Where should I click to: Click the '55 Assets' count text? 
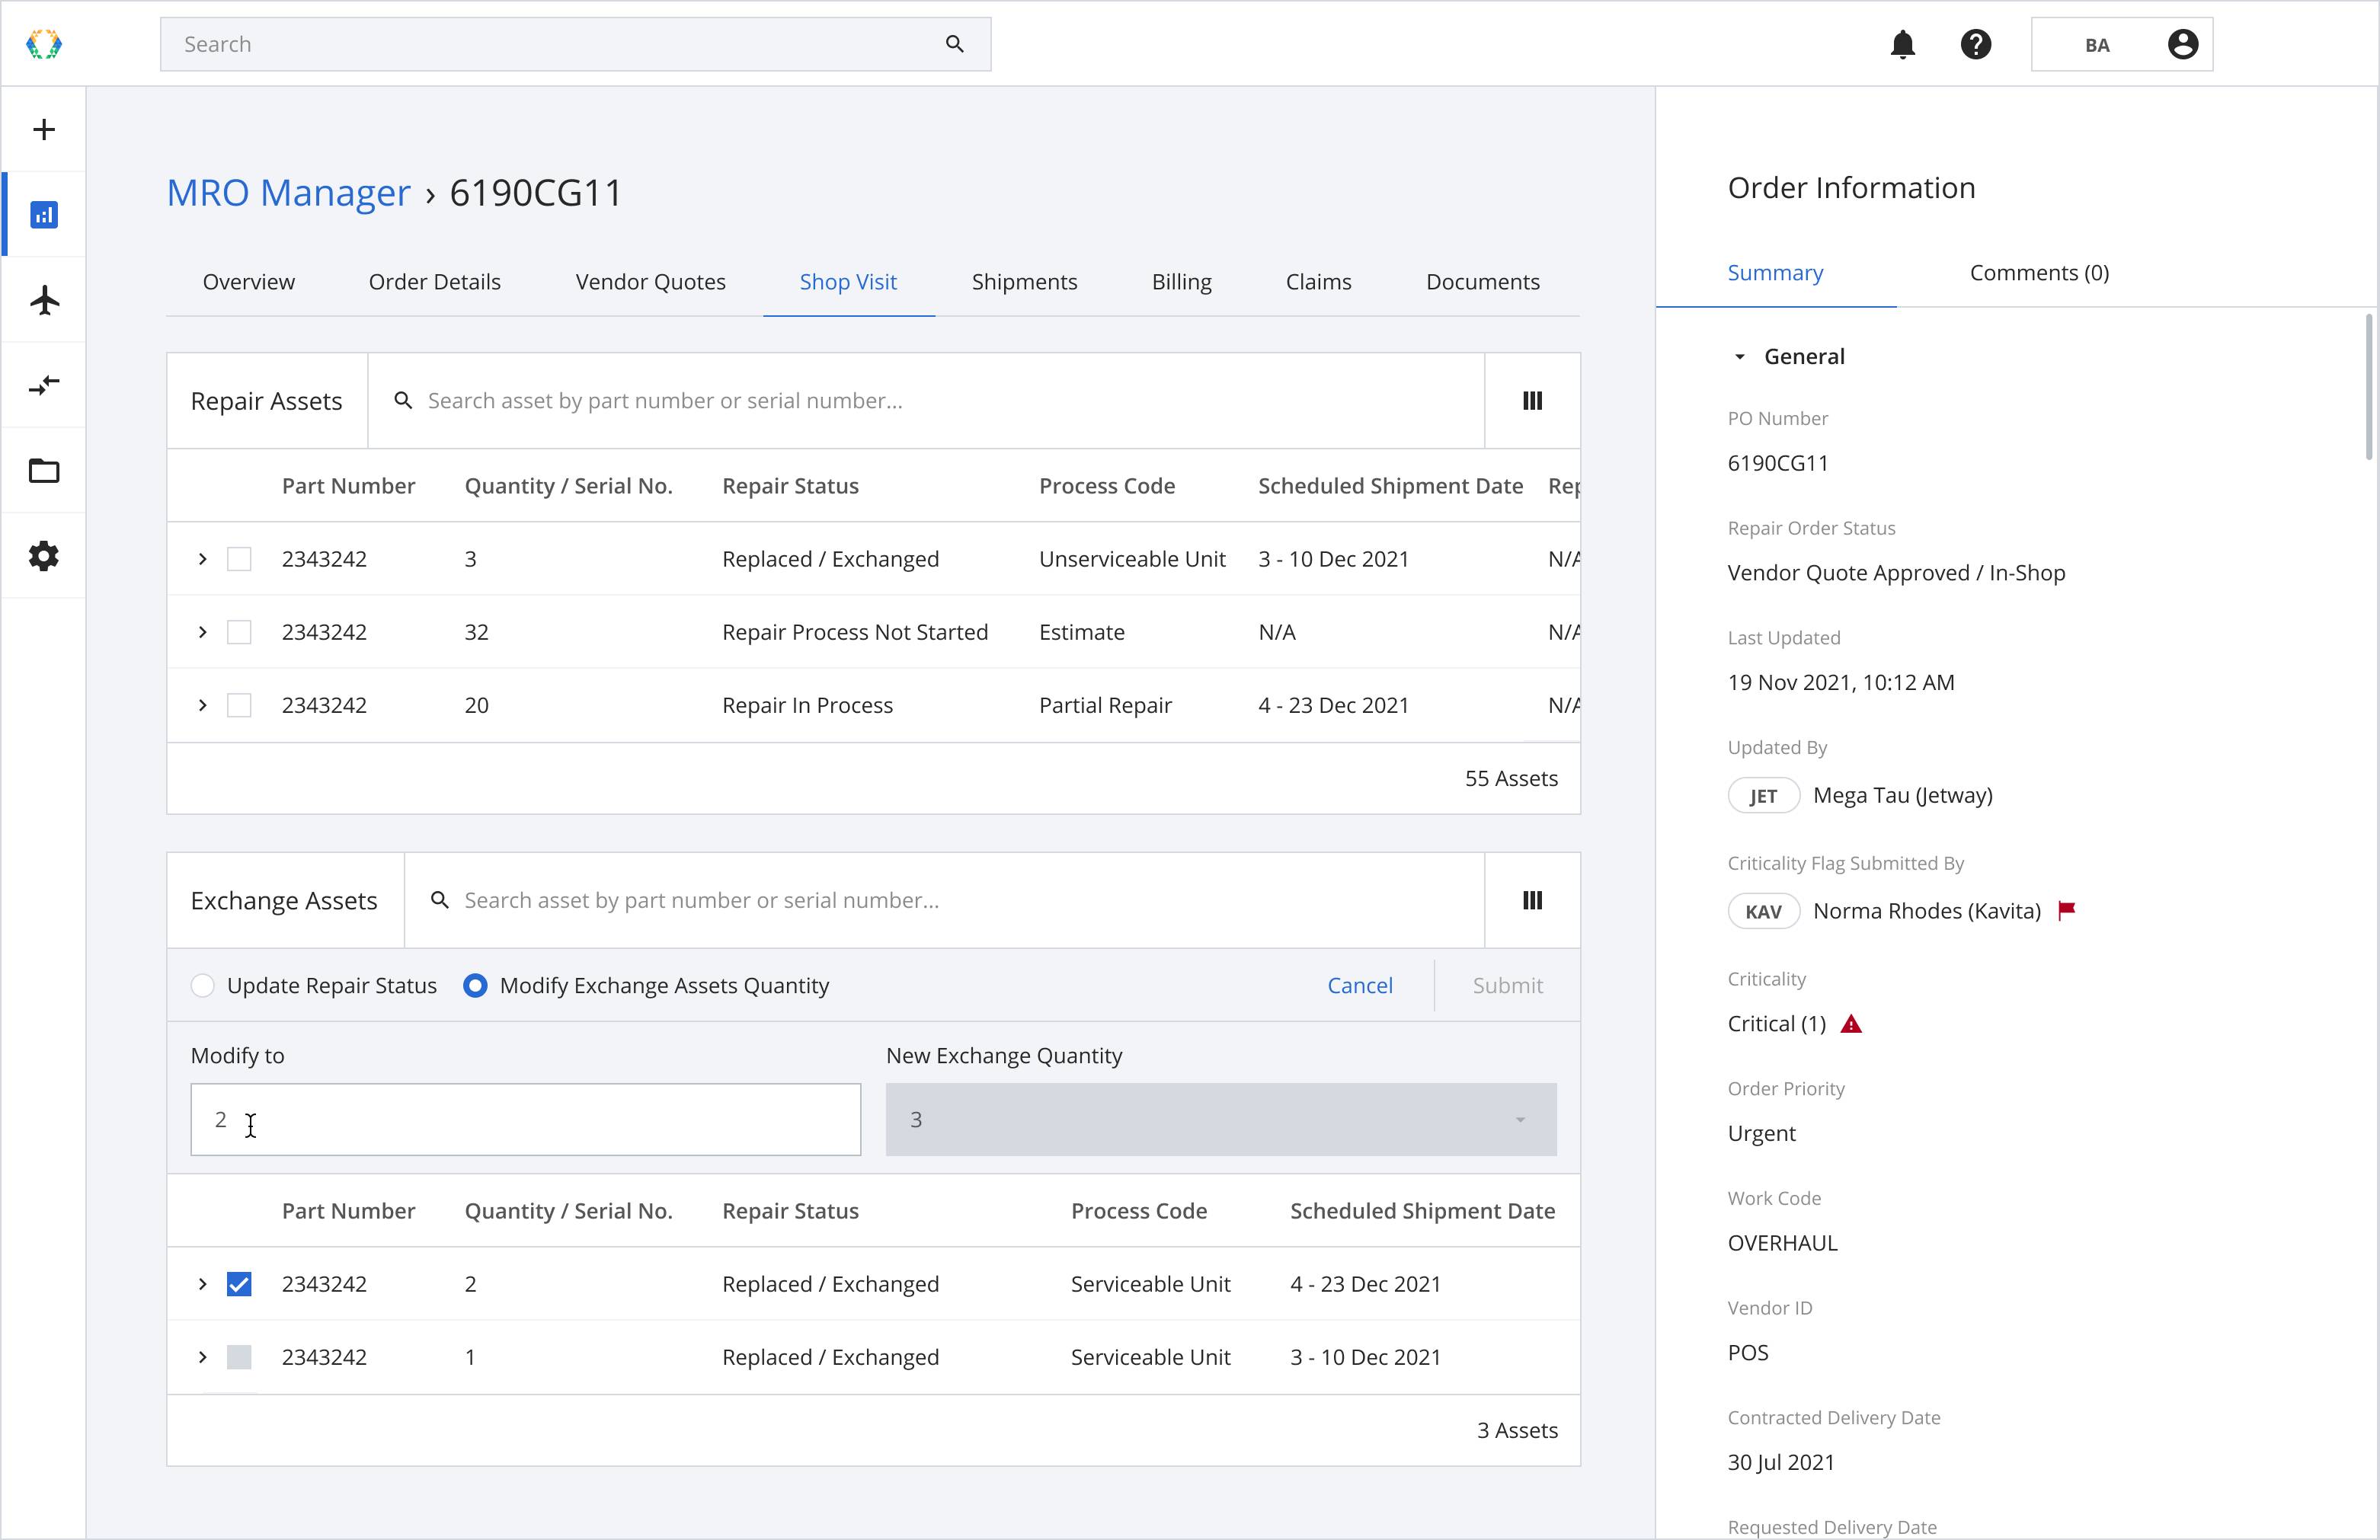[x=1511, y=778]
